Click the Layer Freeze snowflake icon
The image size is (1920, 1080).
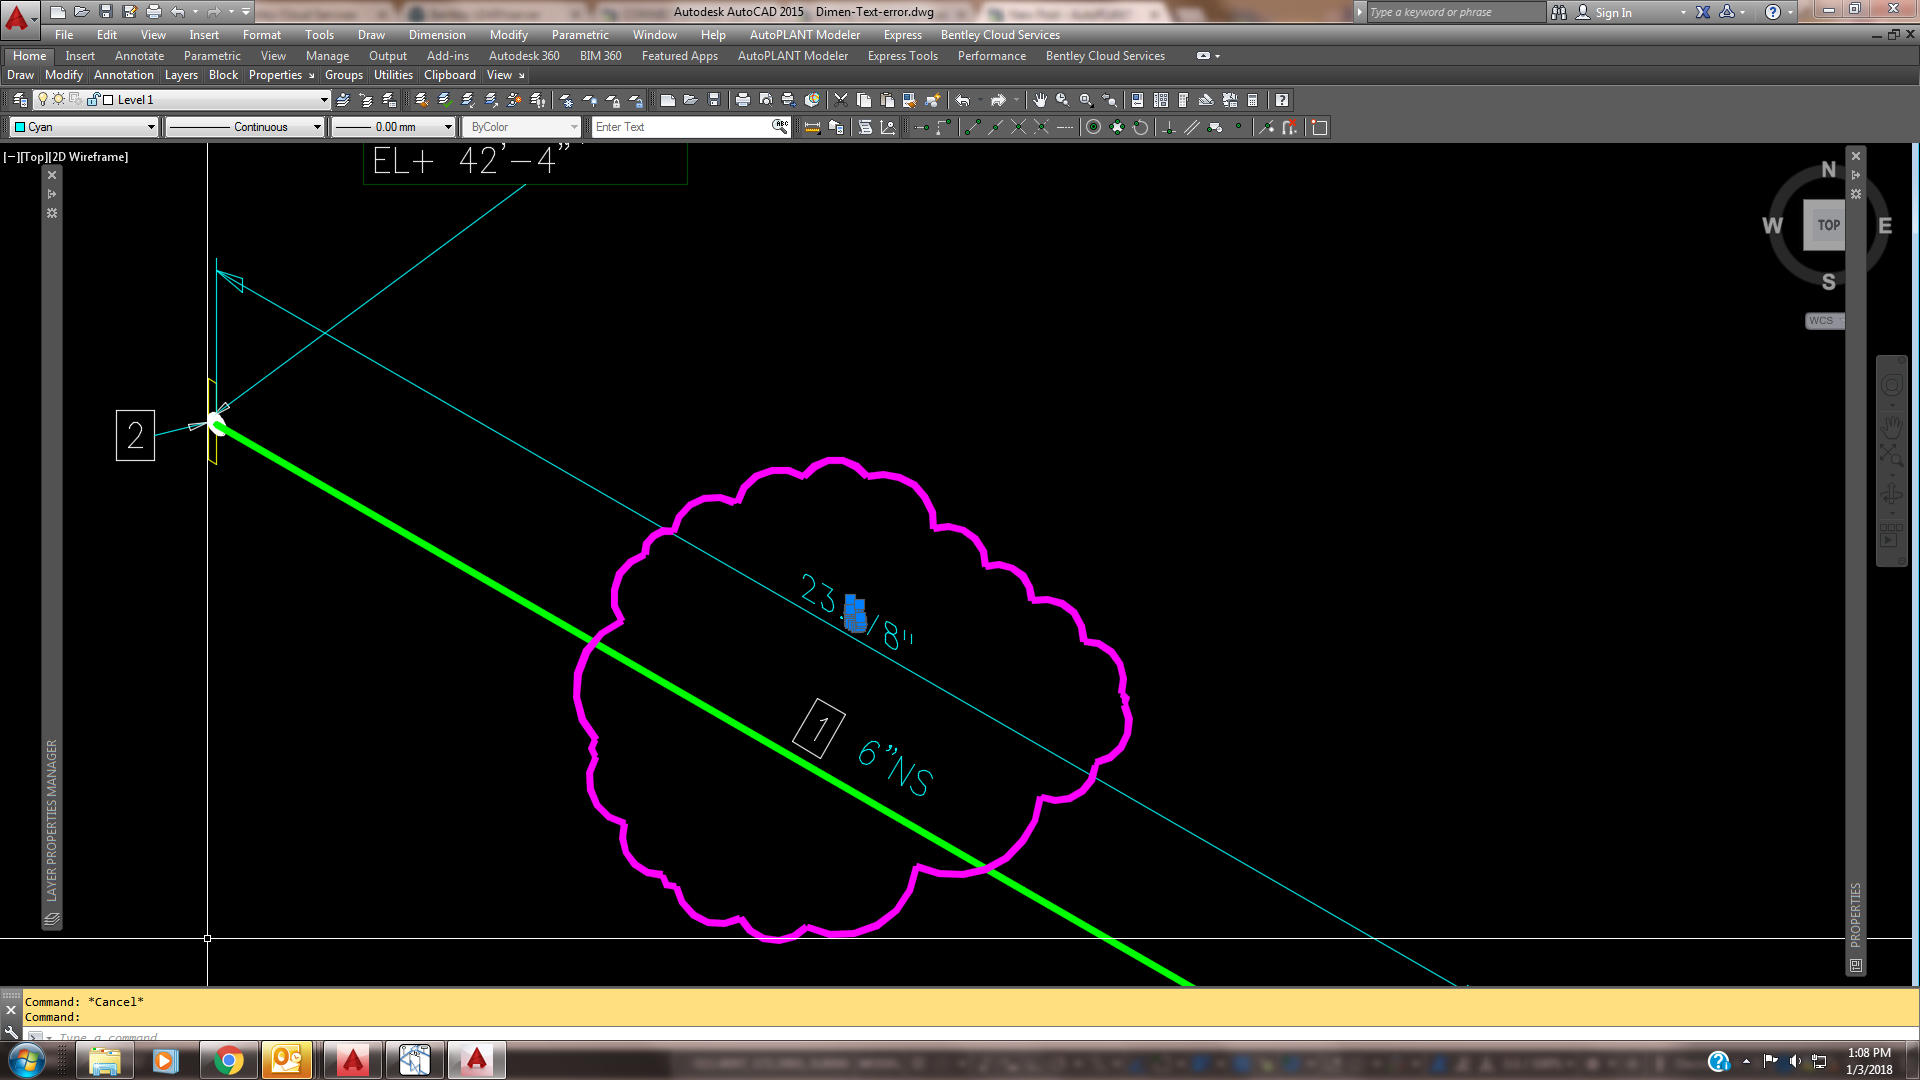coord(566,100)
